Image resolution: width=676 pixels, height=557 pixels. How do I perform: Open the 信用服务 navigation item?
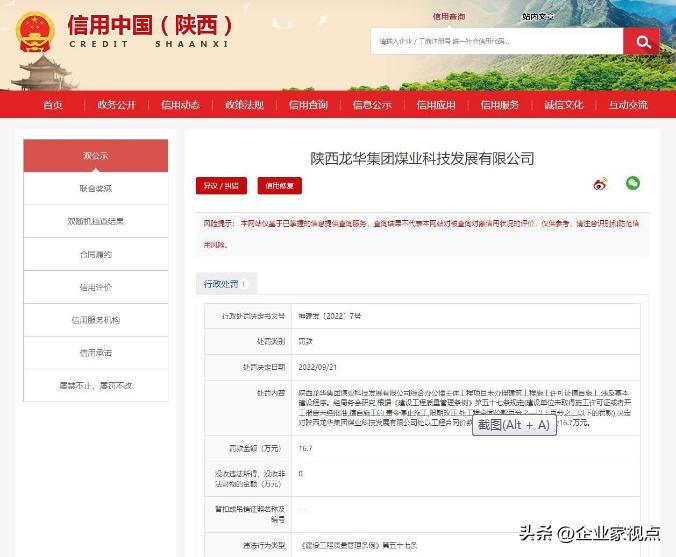(x=500, y=105)
